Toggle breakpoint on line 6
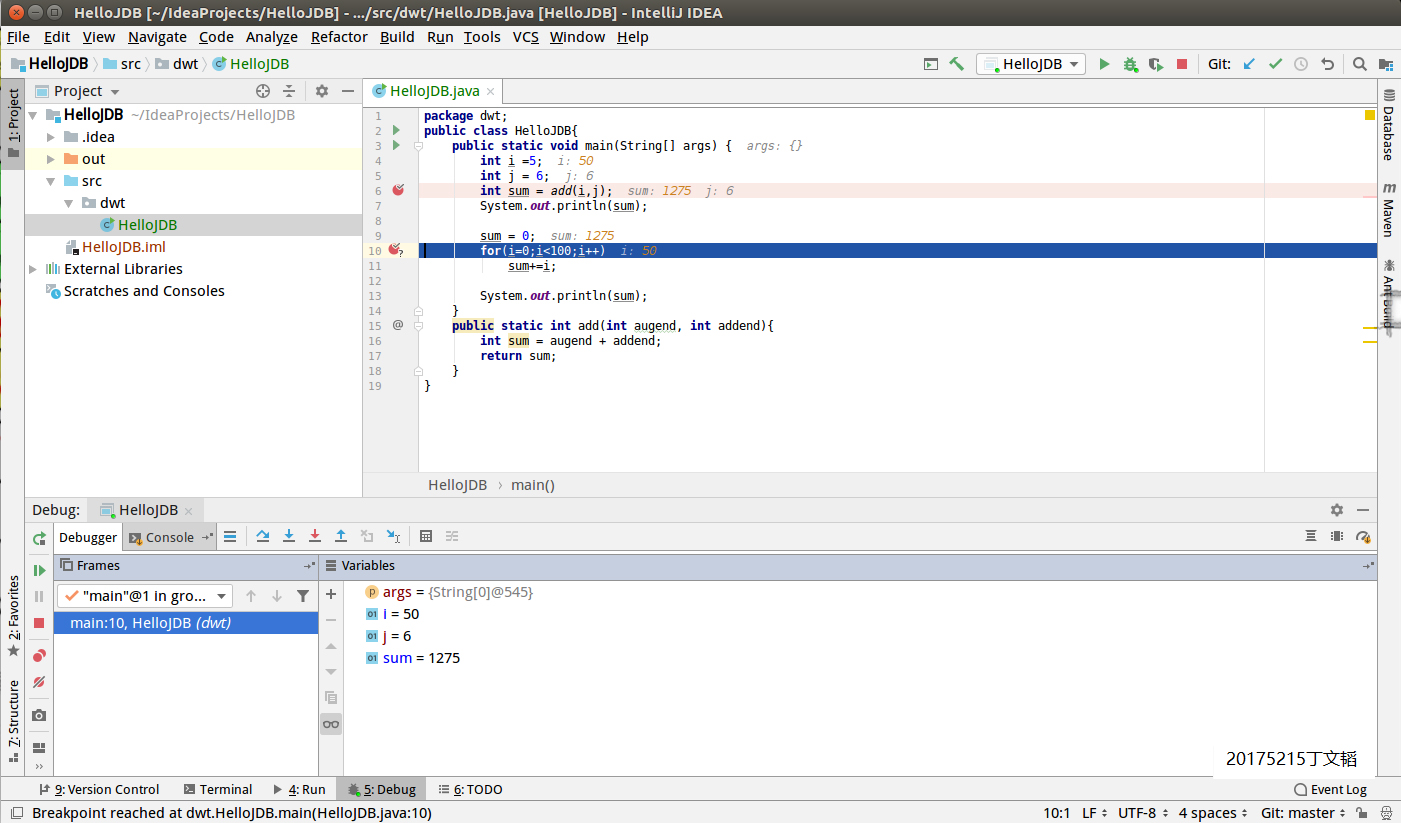The width and height of the screenshot is (1401, 823). (398, 190)
